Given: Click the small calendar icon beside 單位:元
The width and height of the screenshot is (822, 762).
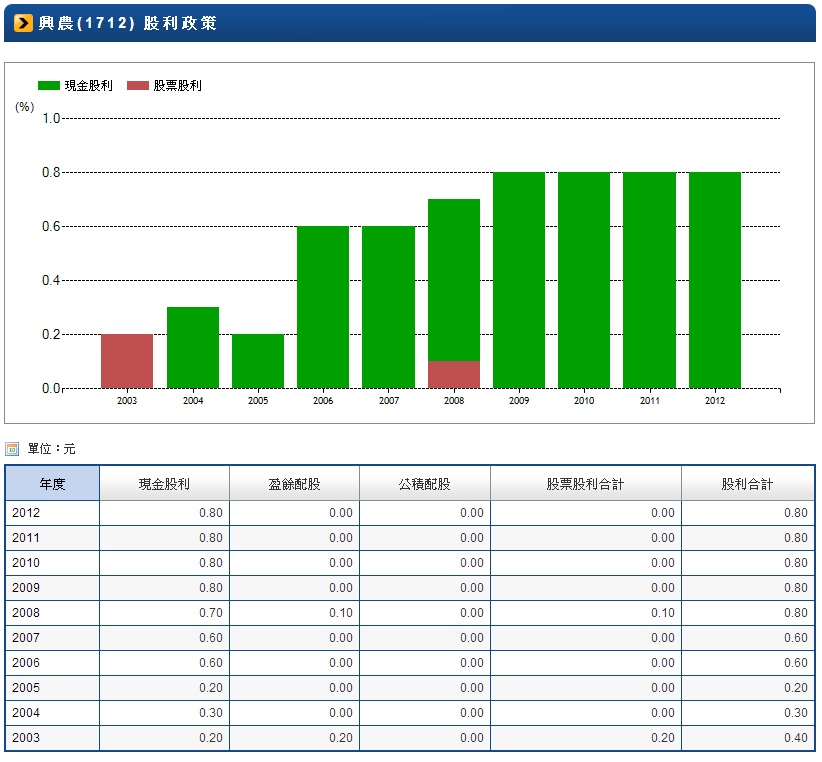Looking at the screenshot, I should 12,449.
